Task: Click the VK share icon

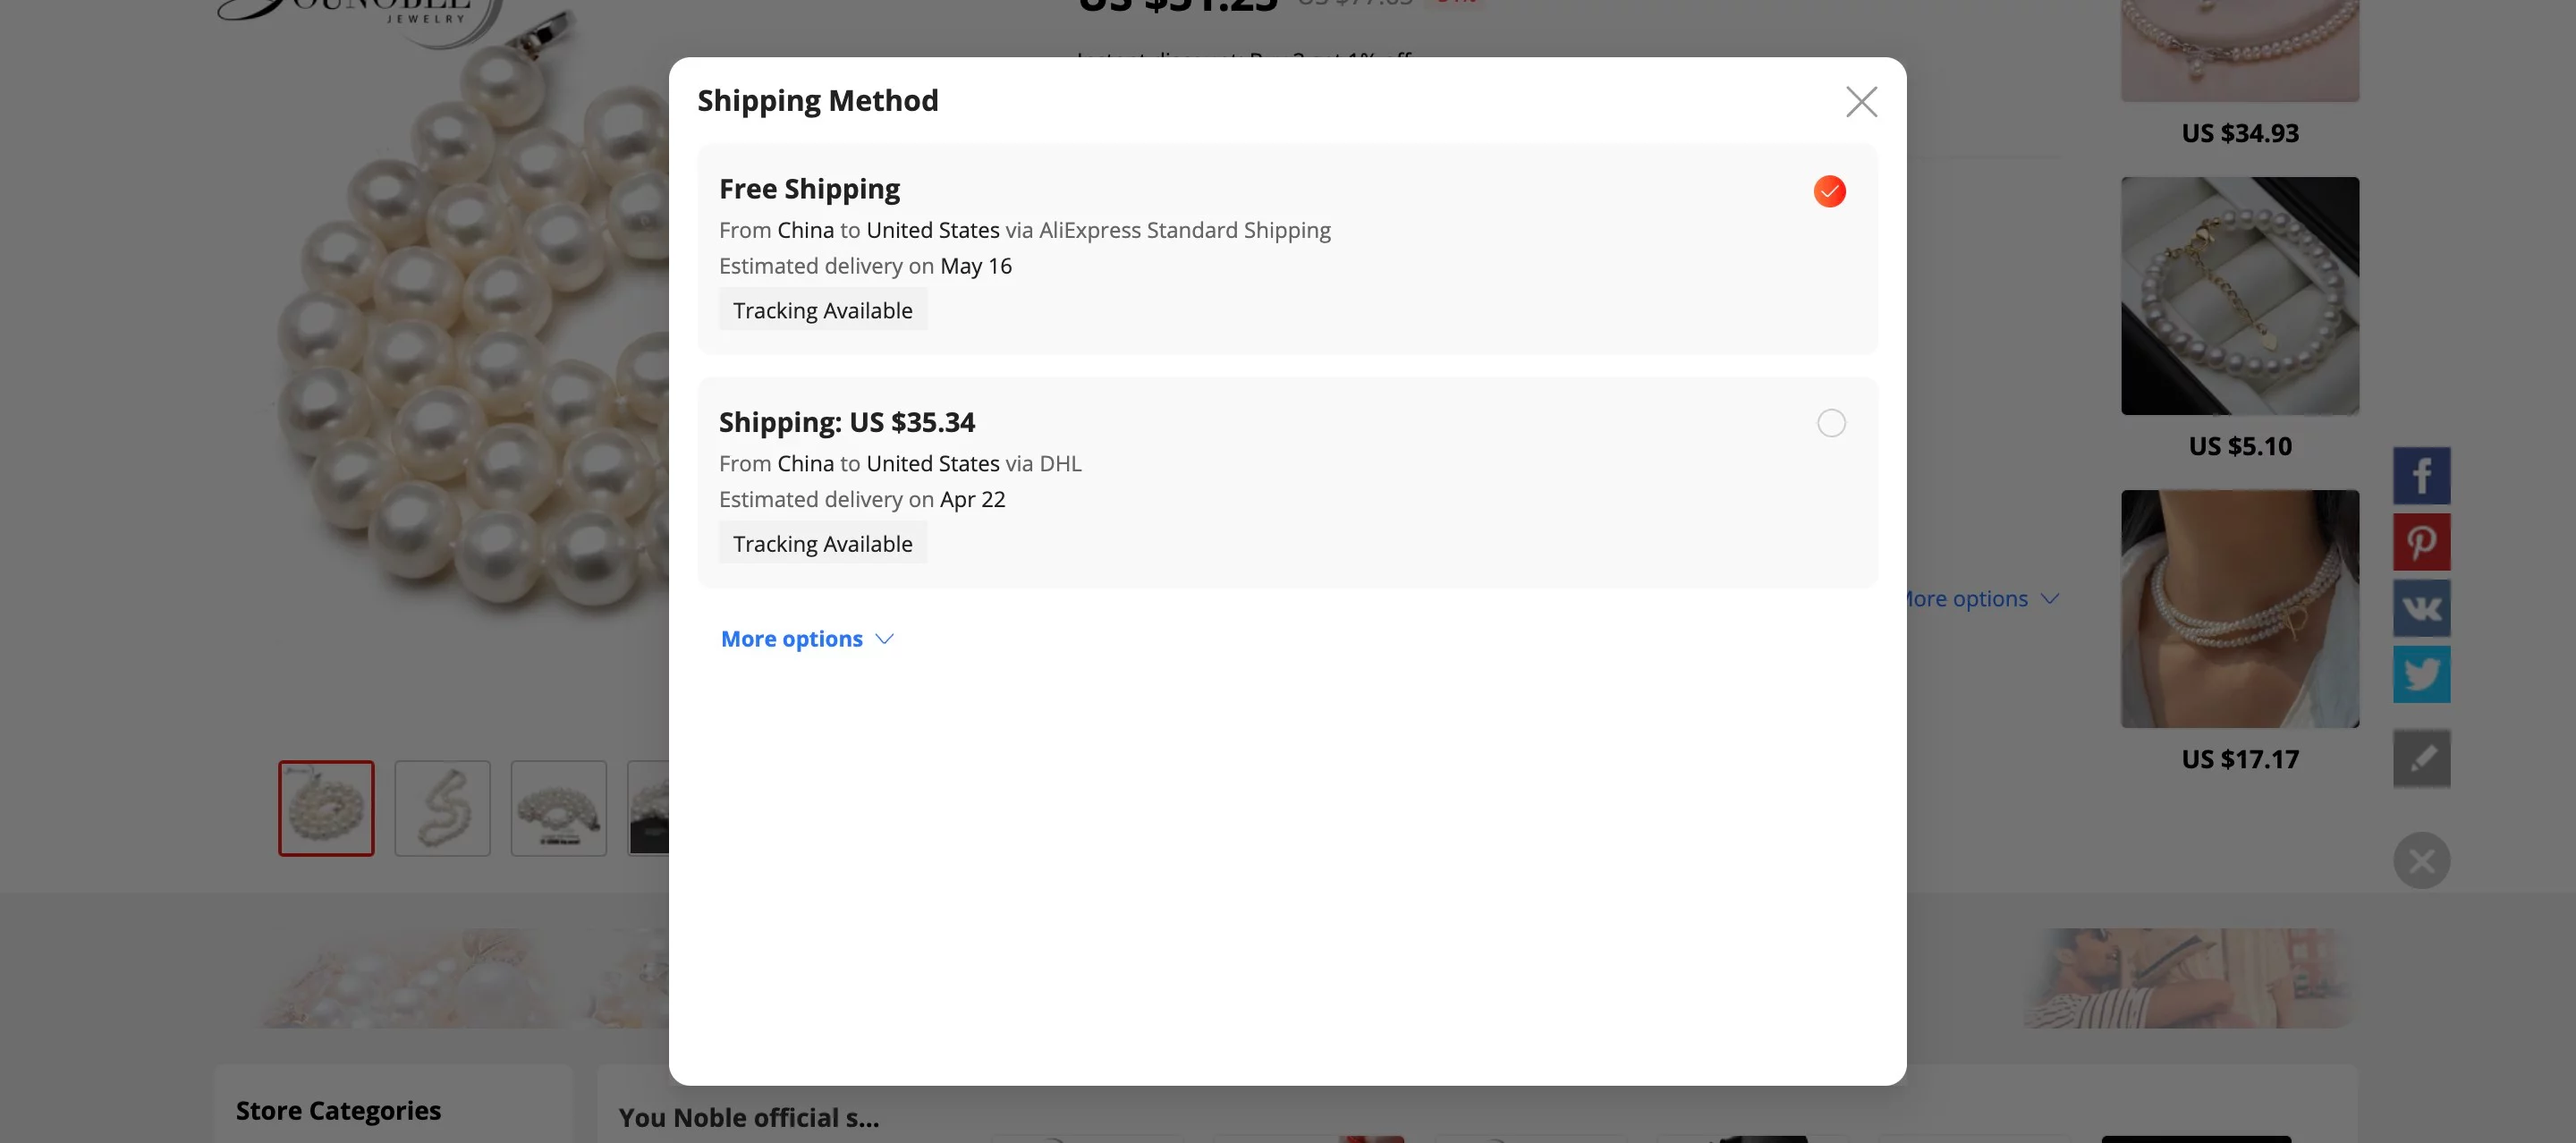Action: 2421,607
